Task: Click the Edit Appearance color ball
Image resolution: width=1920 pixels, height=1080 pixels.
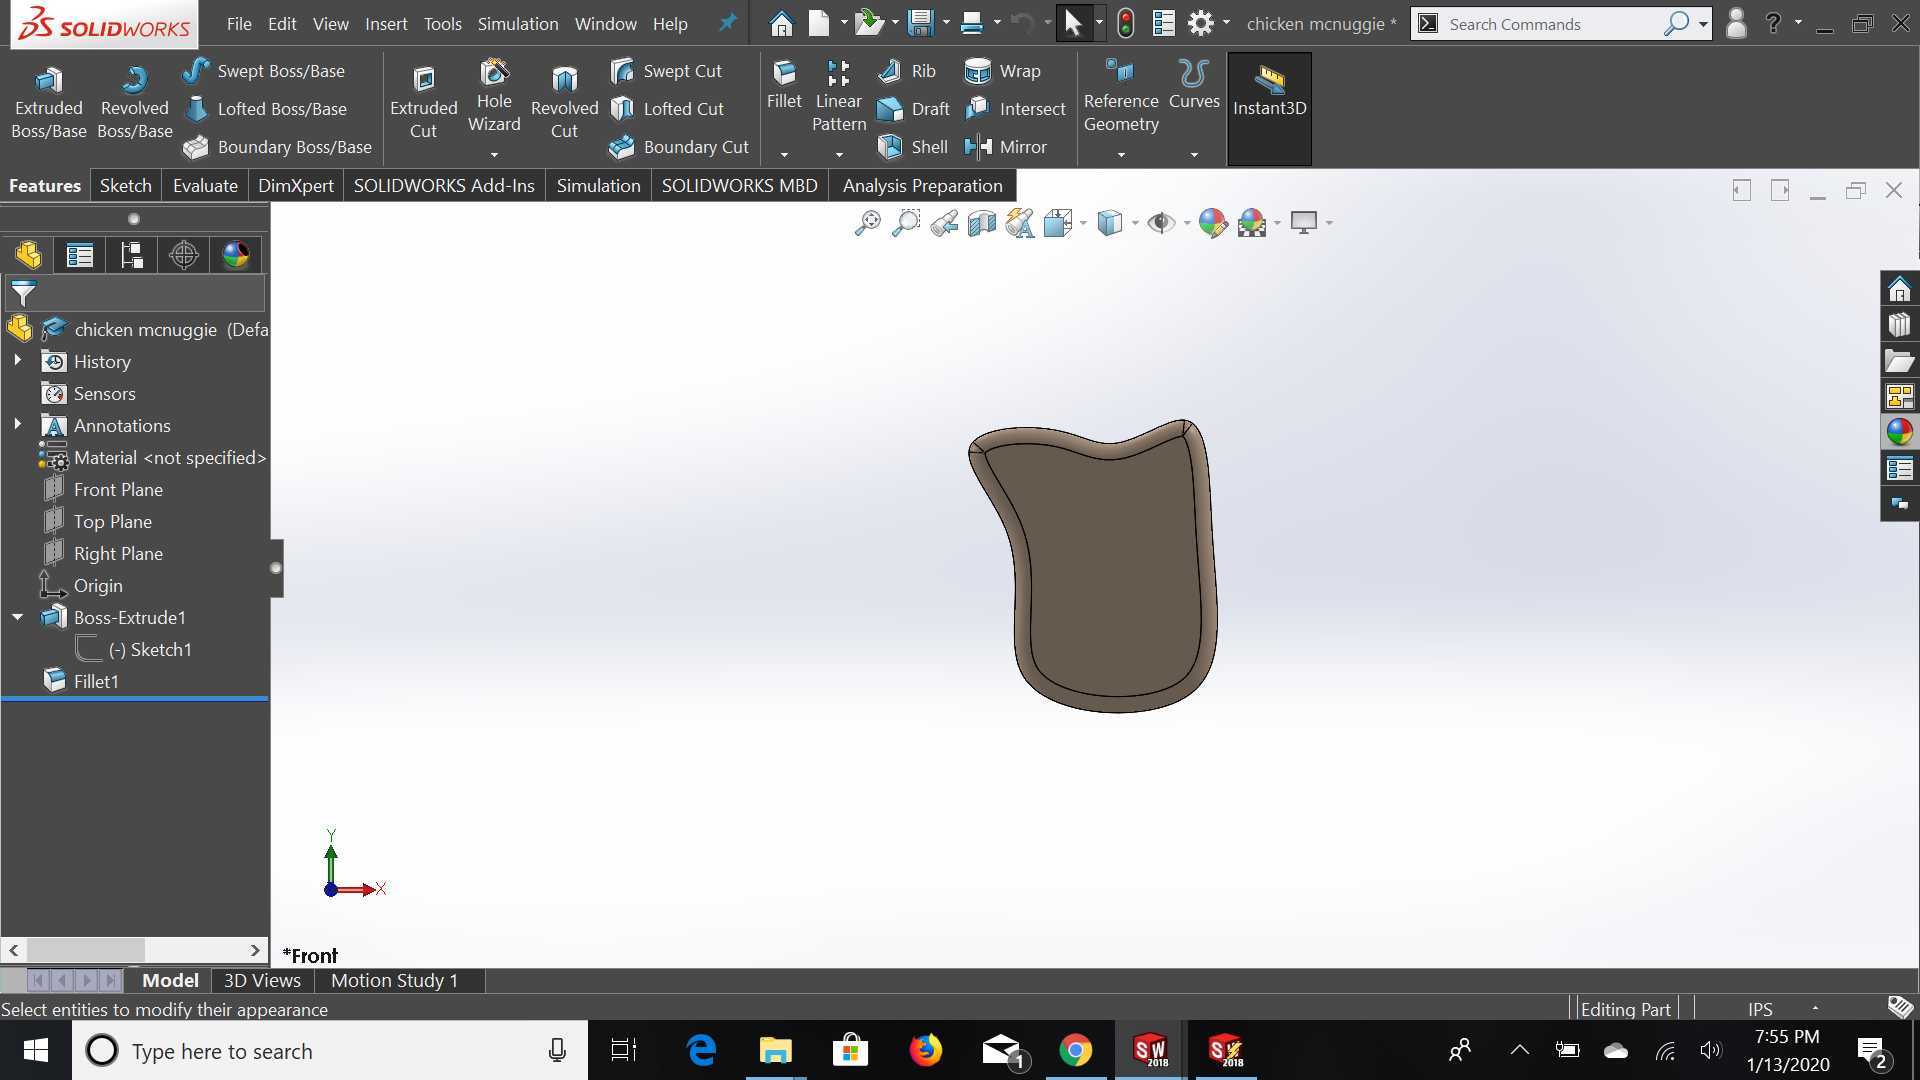Action: [x=1212, y=223]
